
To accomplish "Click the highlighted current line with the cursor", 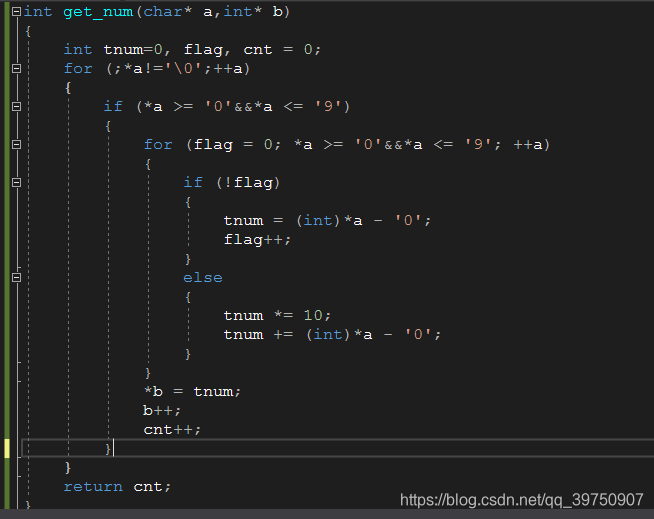I will (x=337, y=448).
